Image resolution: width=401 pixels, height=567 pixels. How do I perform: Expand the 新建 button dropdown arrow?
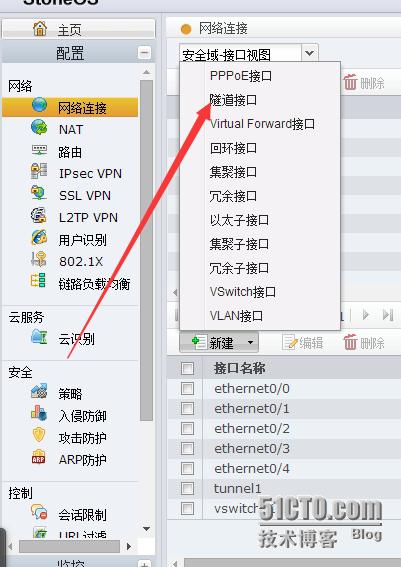click(x=250, y=342)
